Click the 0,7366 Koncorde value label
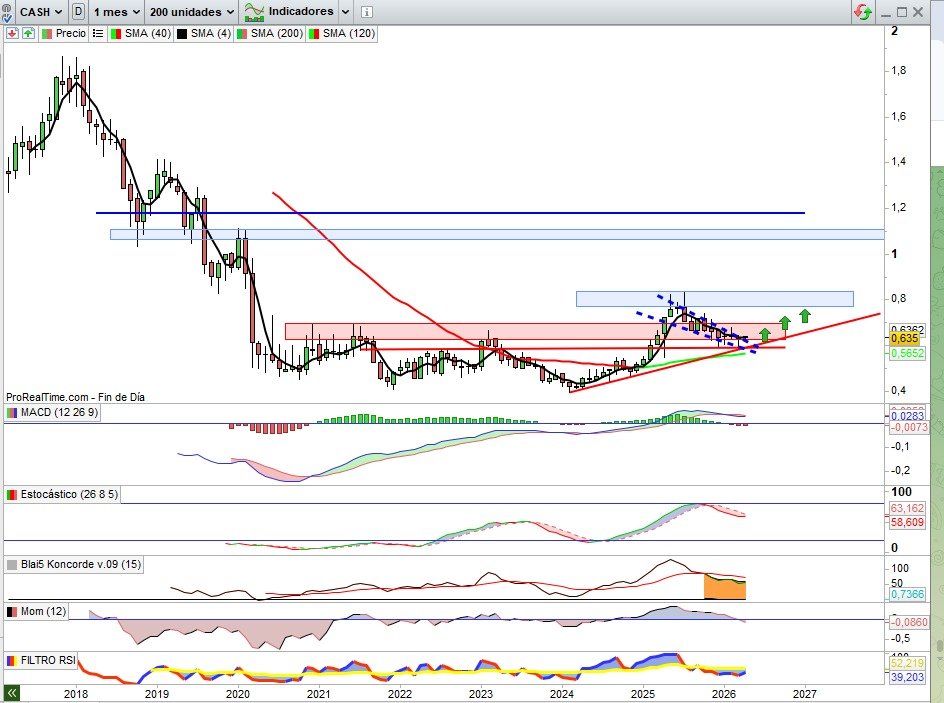This screenshot has height=703, width=944. (x=907, y=594)
